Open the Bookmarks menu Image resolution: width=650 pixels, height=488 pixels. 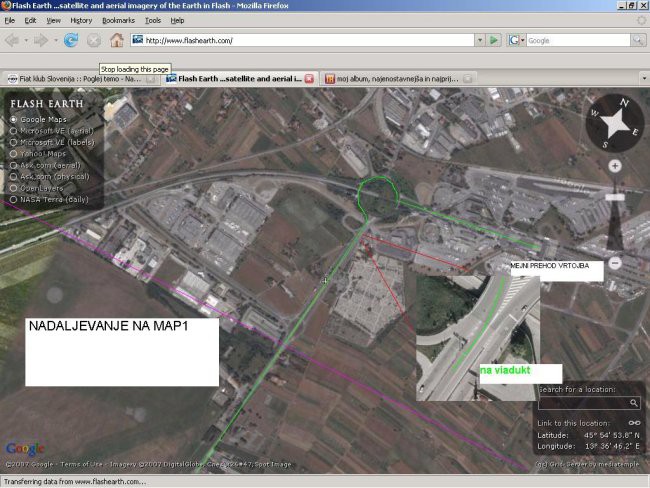coord(118,20)
